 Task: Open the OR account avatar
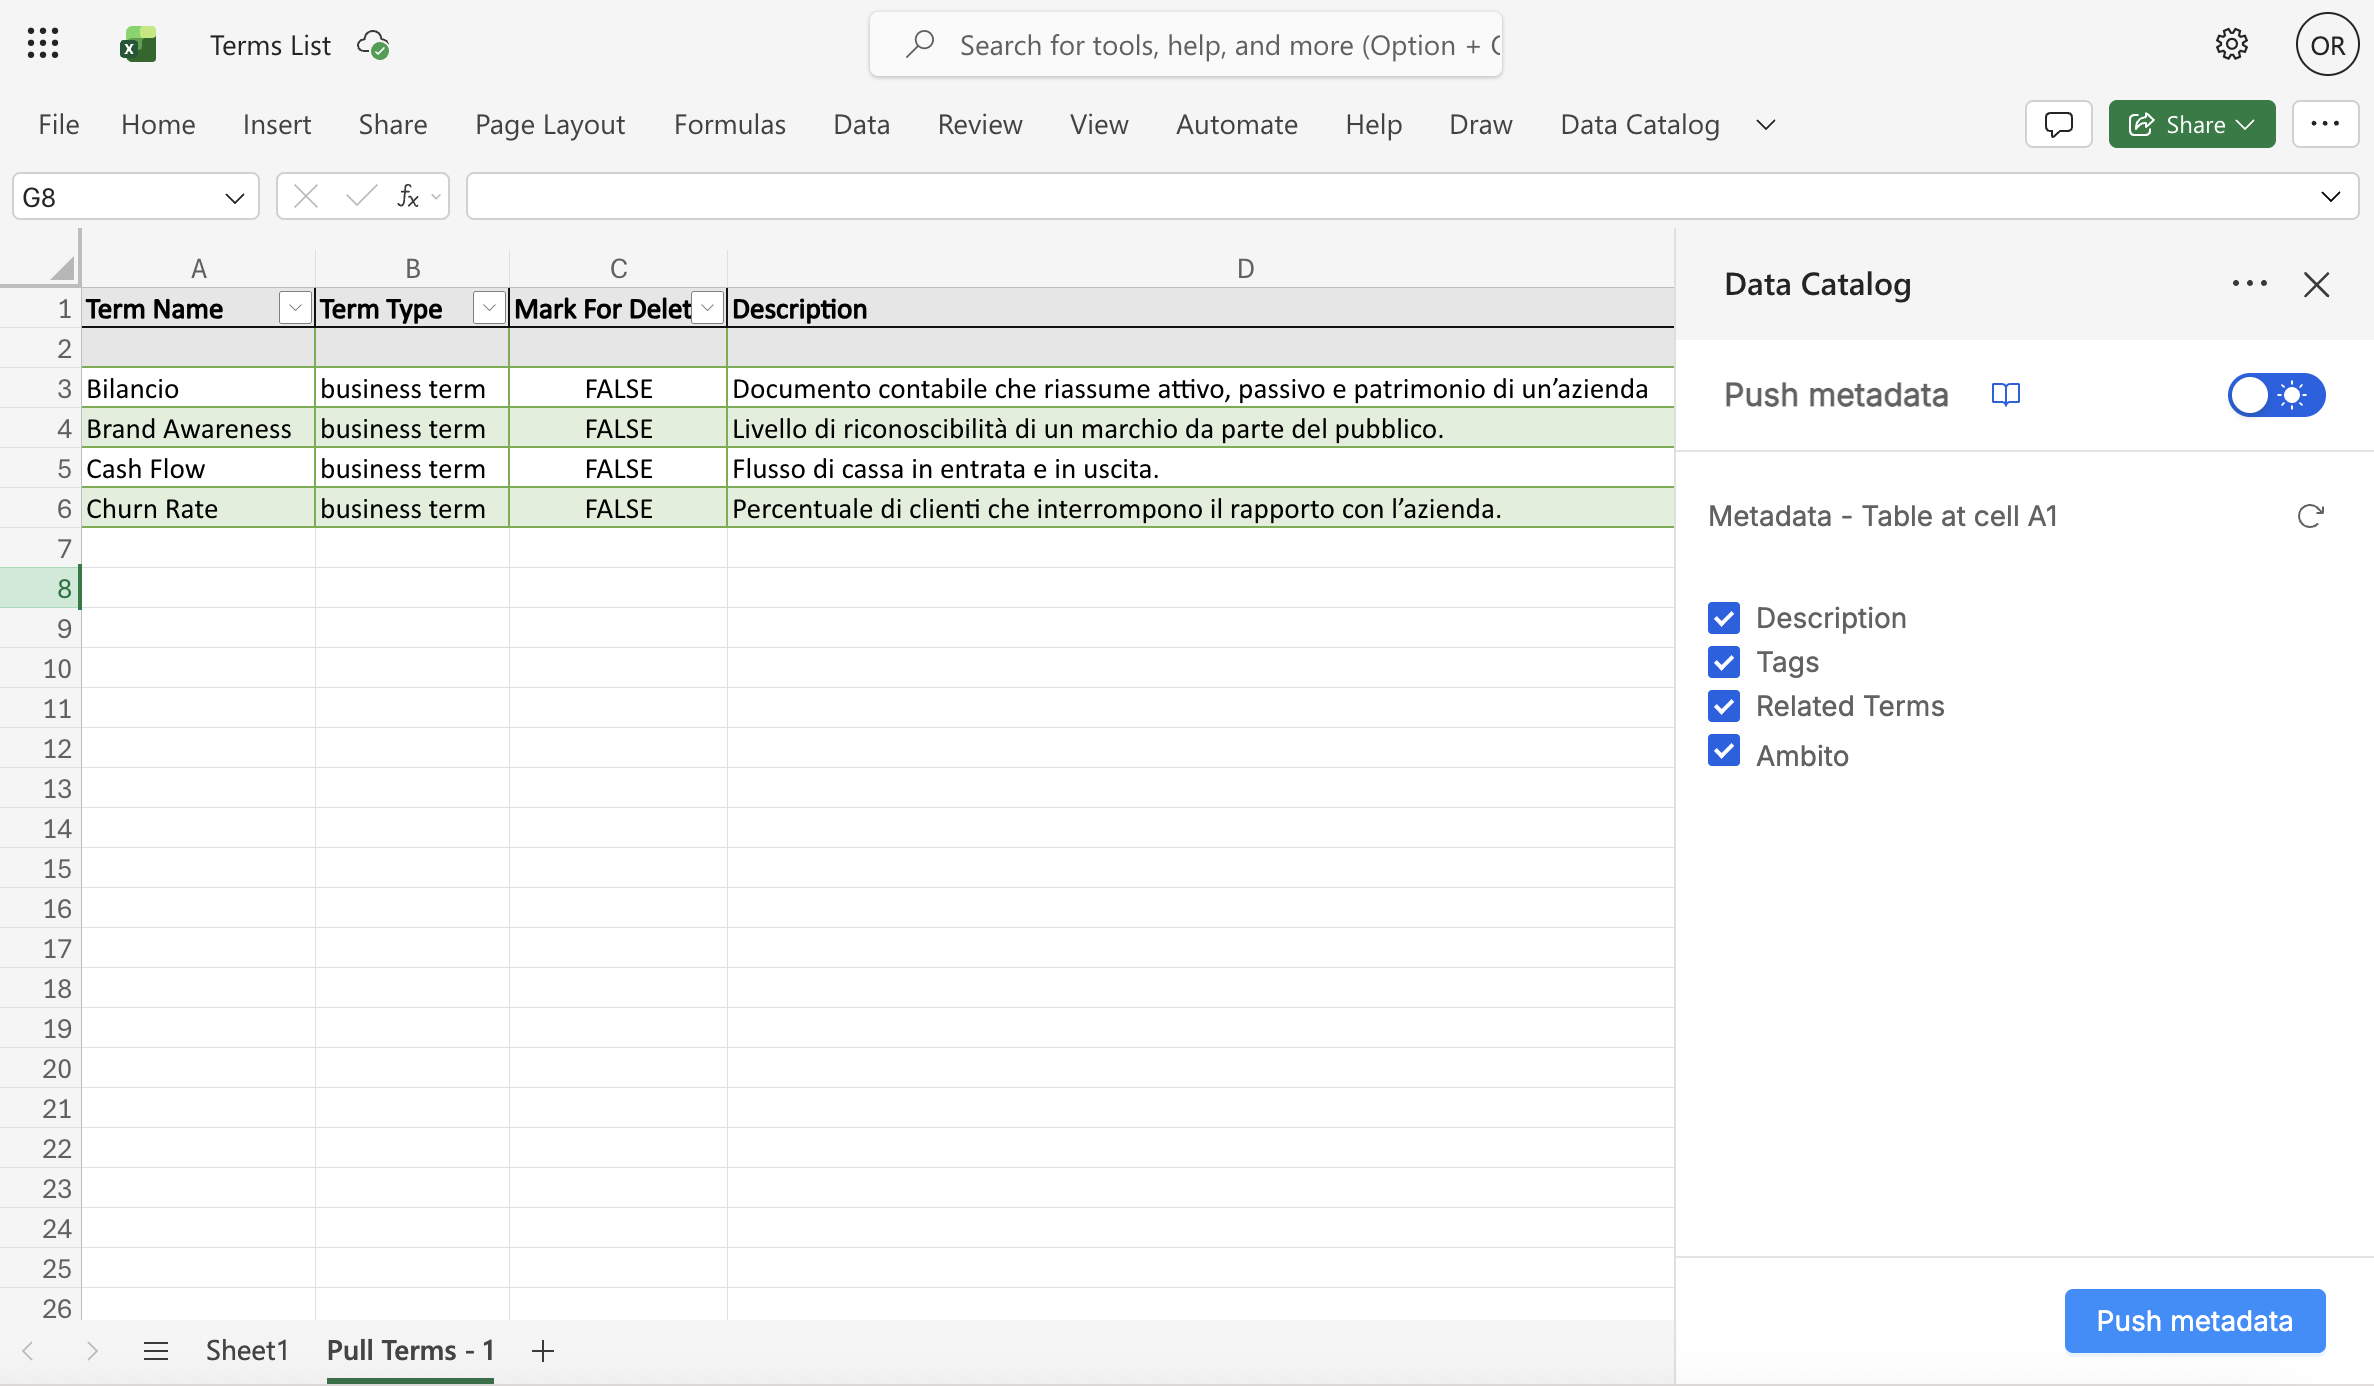pos(2327,45)
